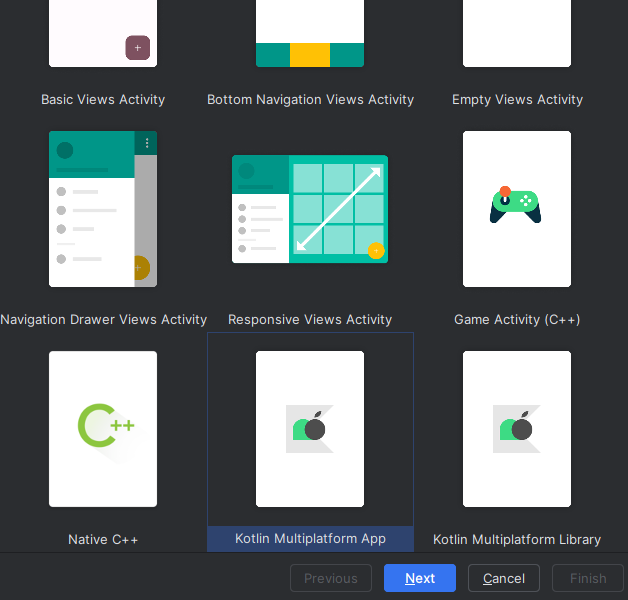
Task: Click the disabled Previous button
Action: tap(331, 578)
